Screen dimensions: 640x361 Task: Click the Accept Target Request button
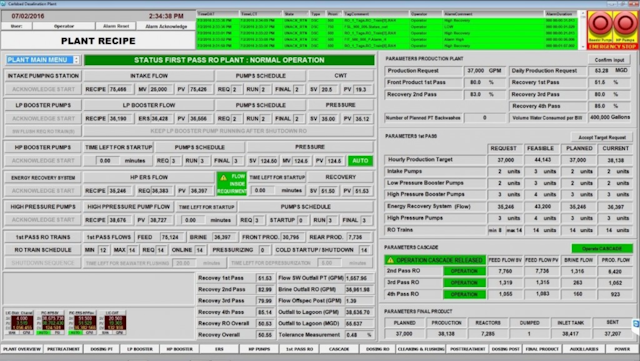(602, 137)
